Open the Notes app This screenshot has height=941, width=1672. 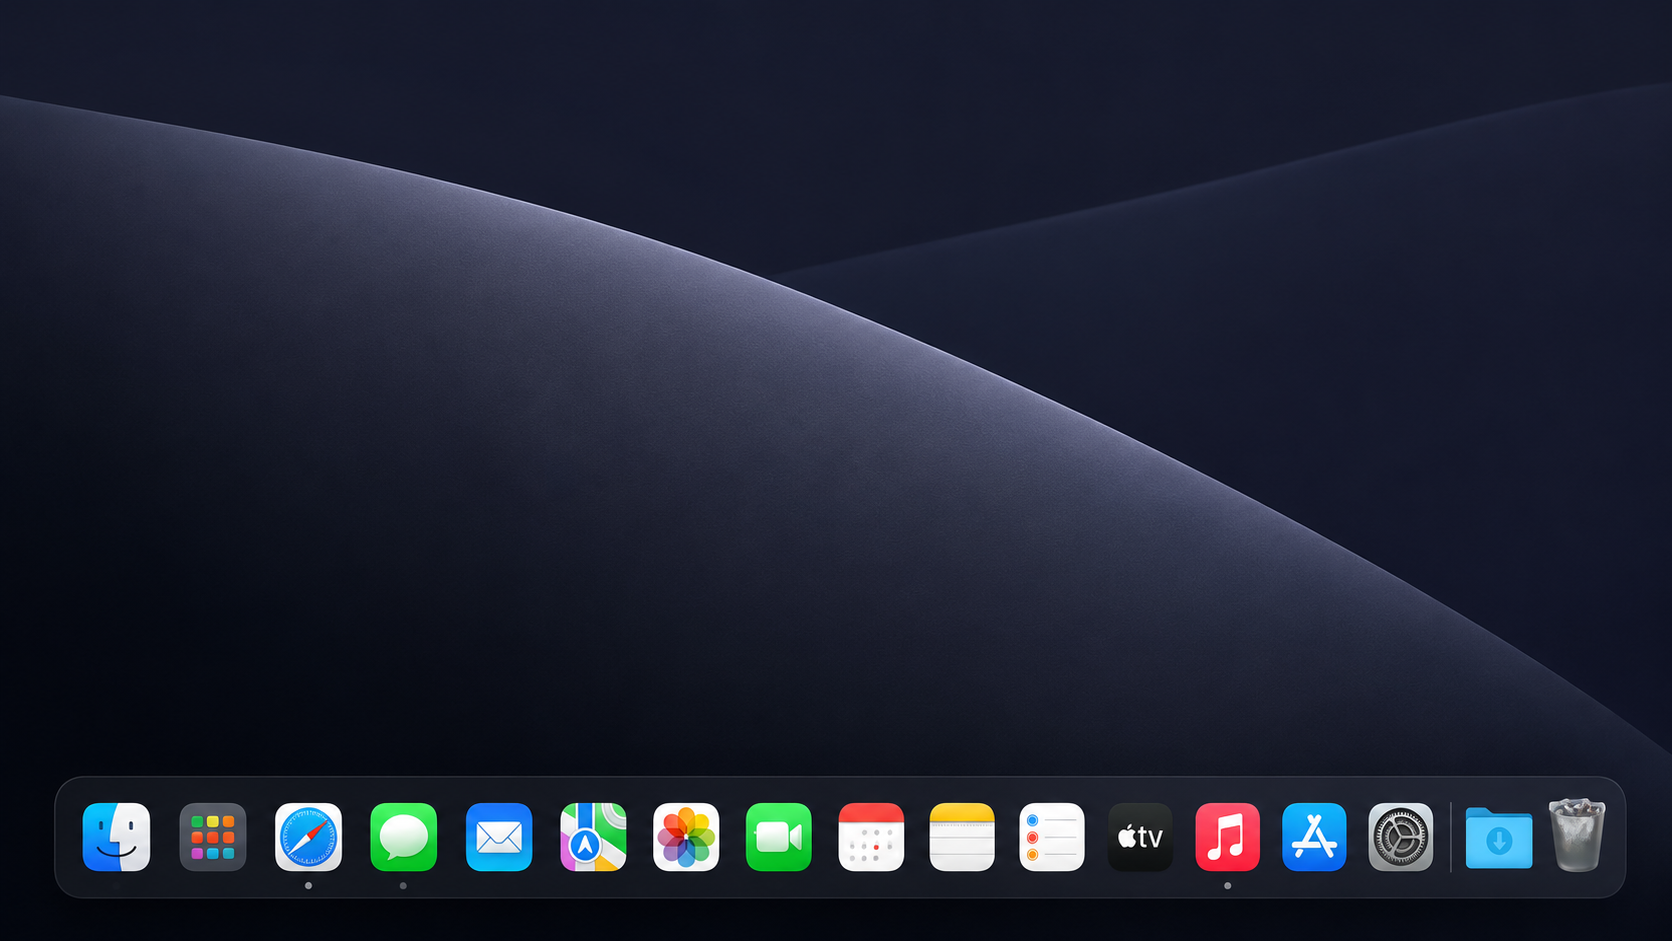(x=962, y=837)
